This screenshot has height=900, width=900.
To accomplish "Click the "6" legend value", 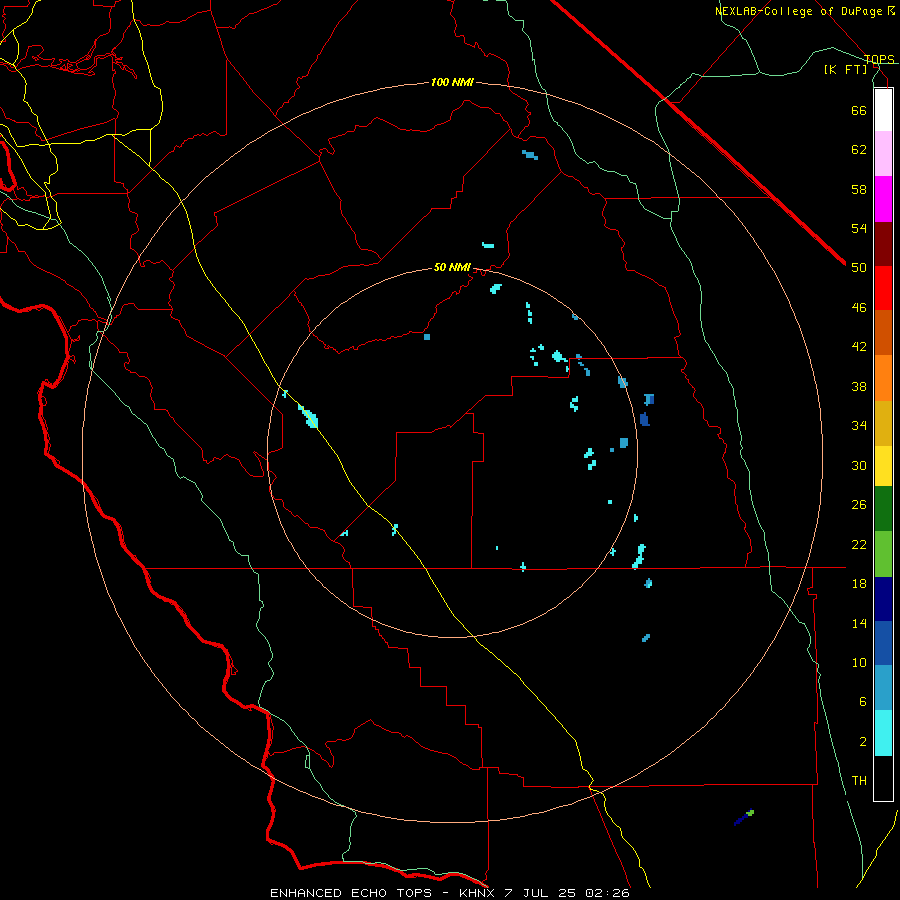I will 863,702.
